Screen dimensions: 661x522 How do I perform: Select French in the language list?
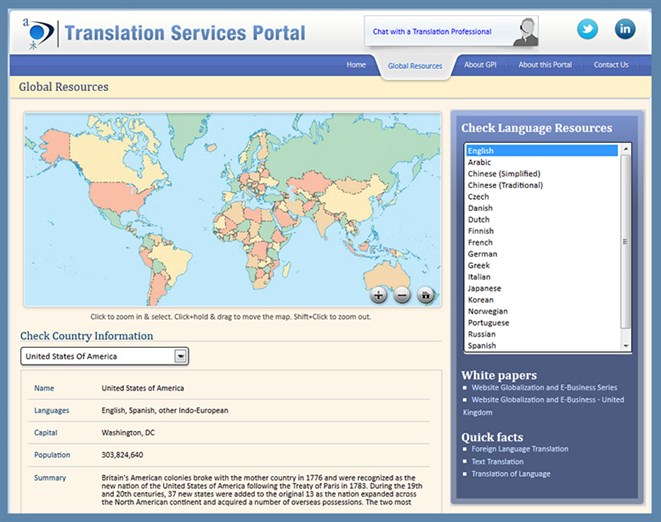click(x=542, y=242)
